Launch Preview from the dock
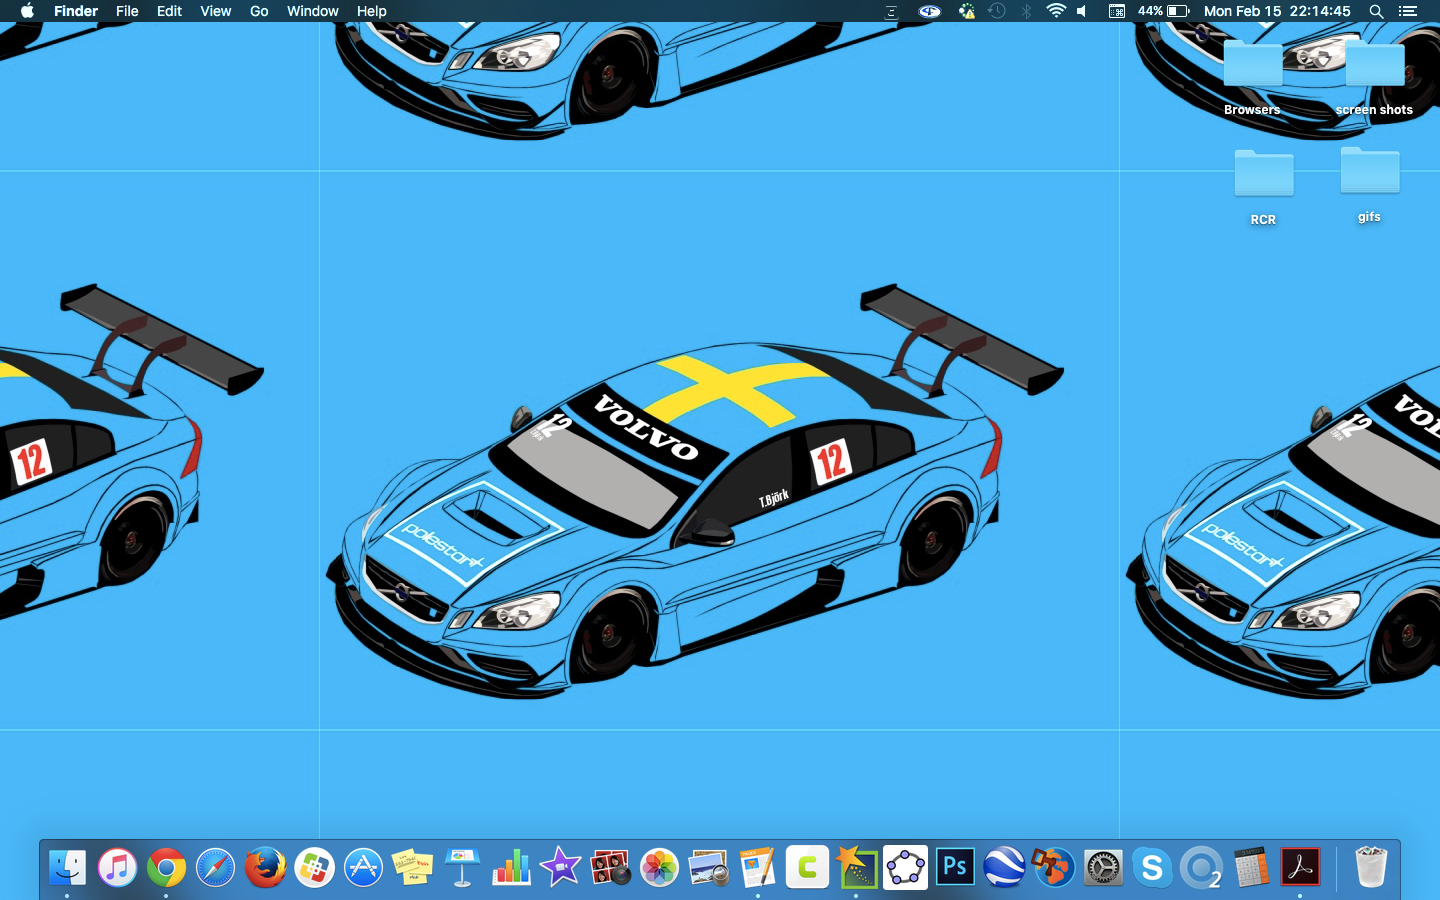The image size is (1440, 900). [708, 867]
